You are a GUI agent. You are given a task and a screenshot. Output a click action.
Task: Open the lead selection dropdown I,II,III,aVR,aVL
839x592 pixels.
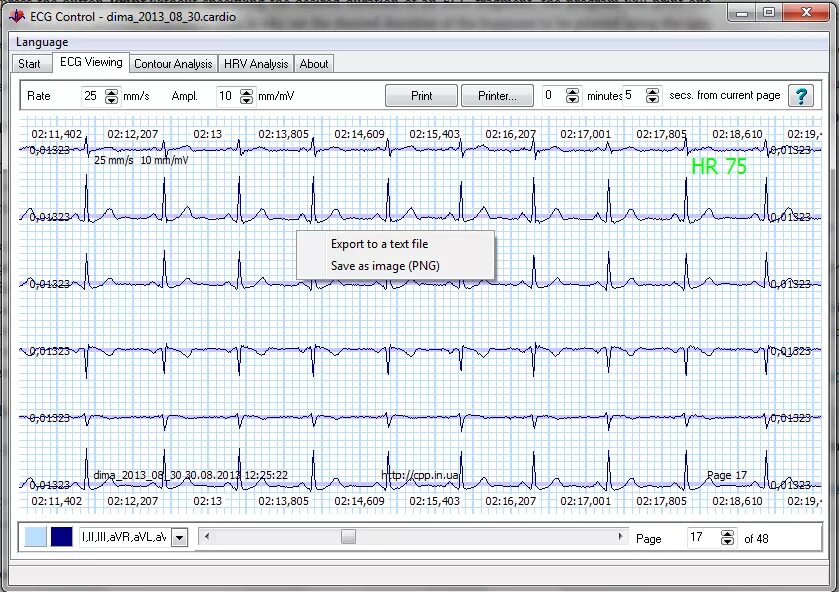(x=178, y=537)
